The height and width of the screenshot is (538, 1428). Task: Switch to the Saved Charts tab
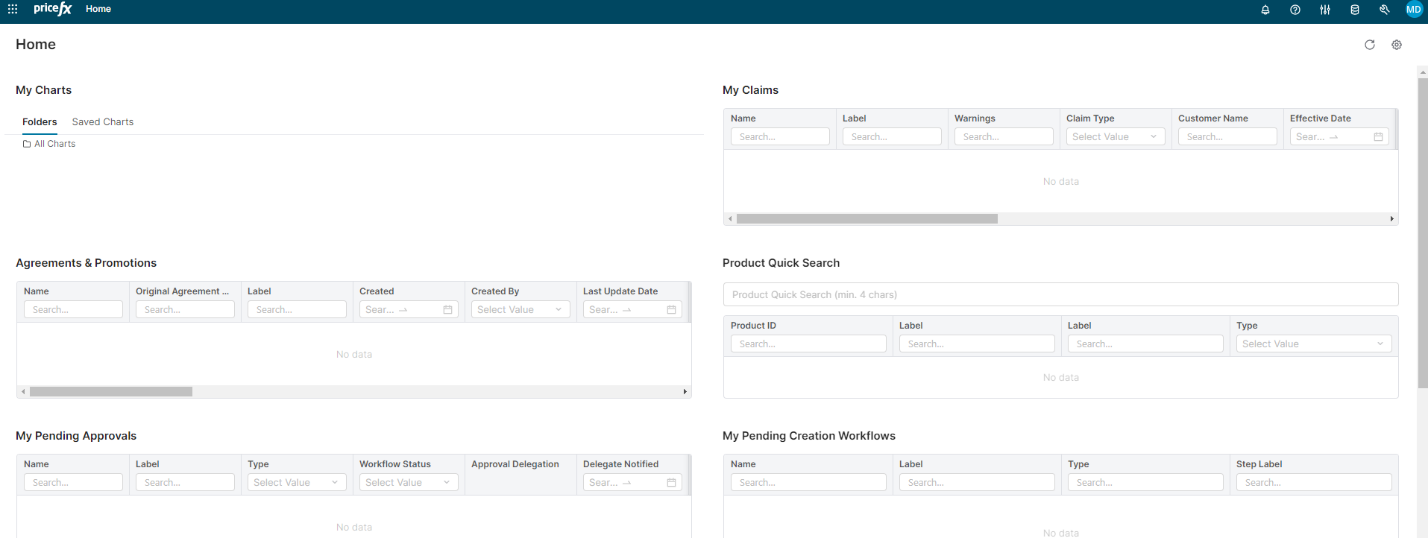(102, 122)
